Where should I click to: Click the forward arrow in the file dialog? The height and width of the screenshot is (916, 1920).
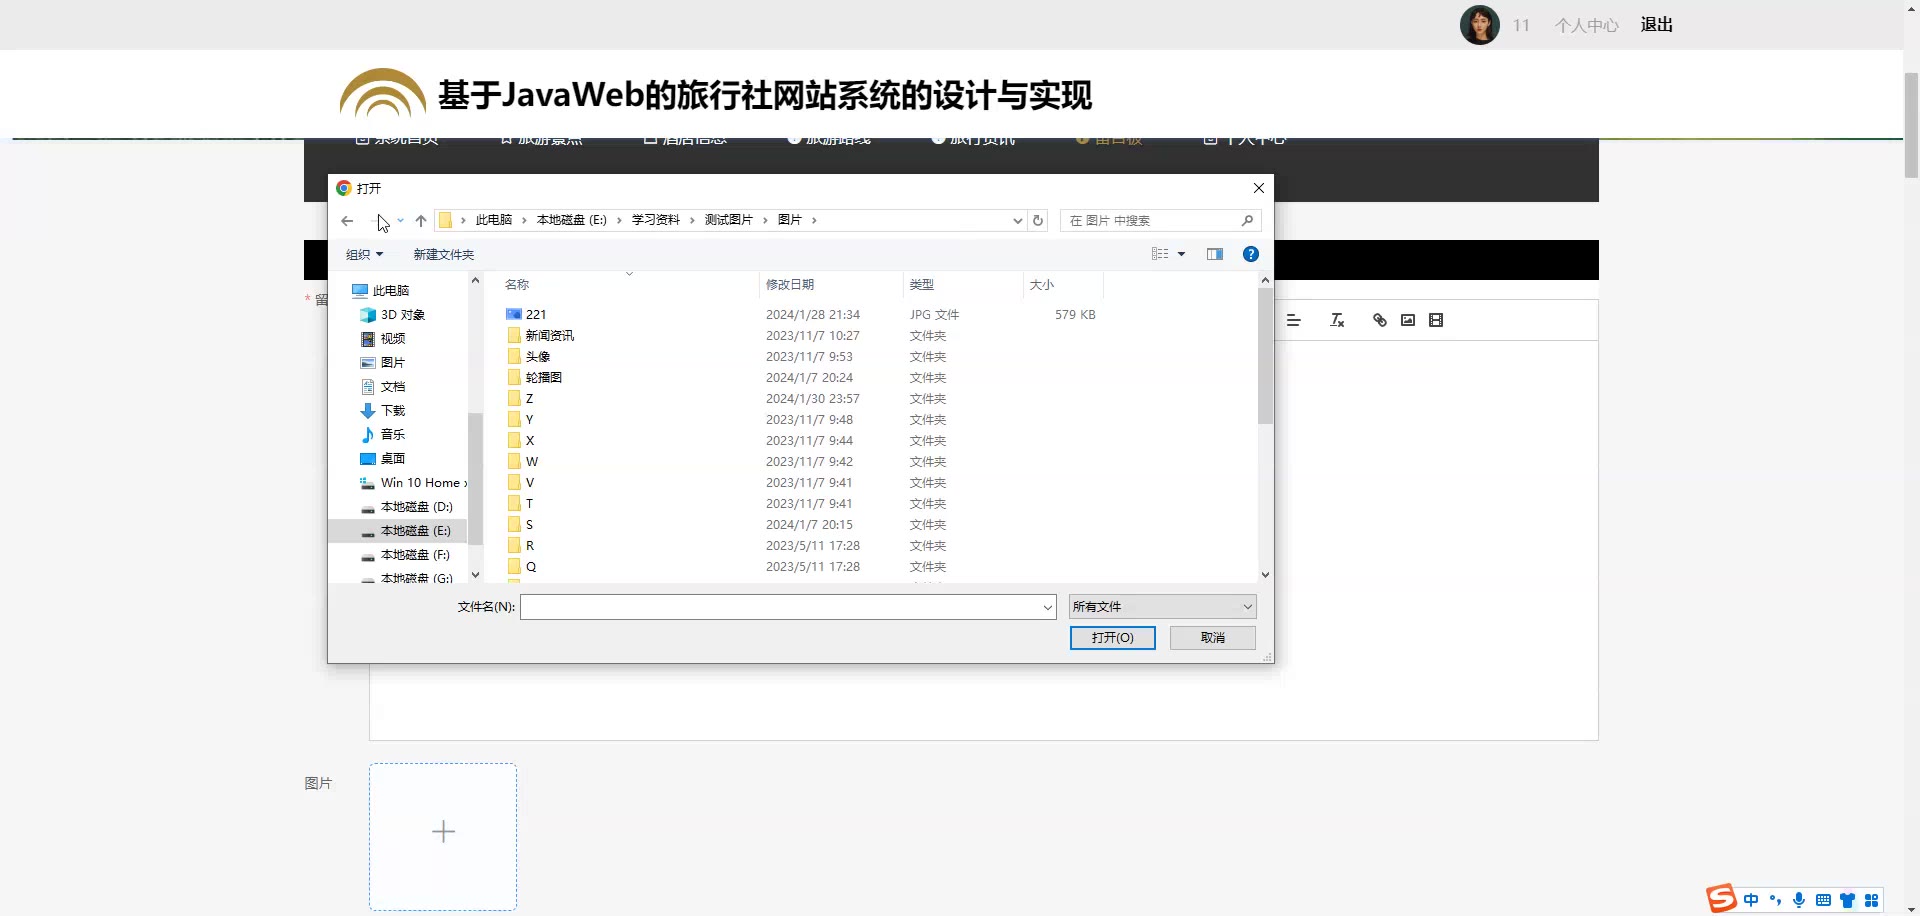[378, 221]
